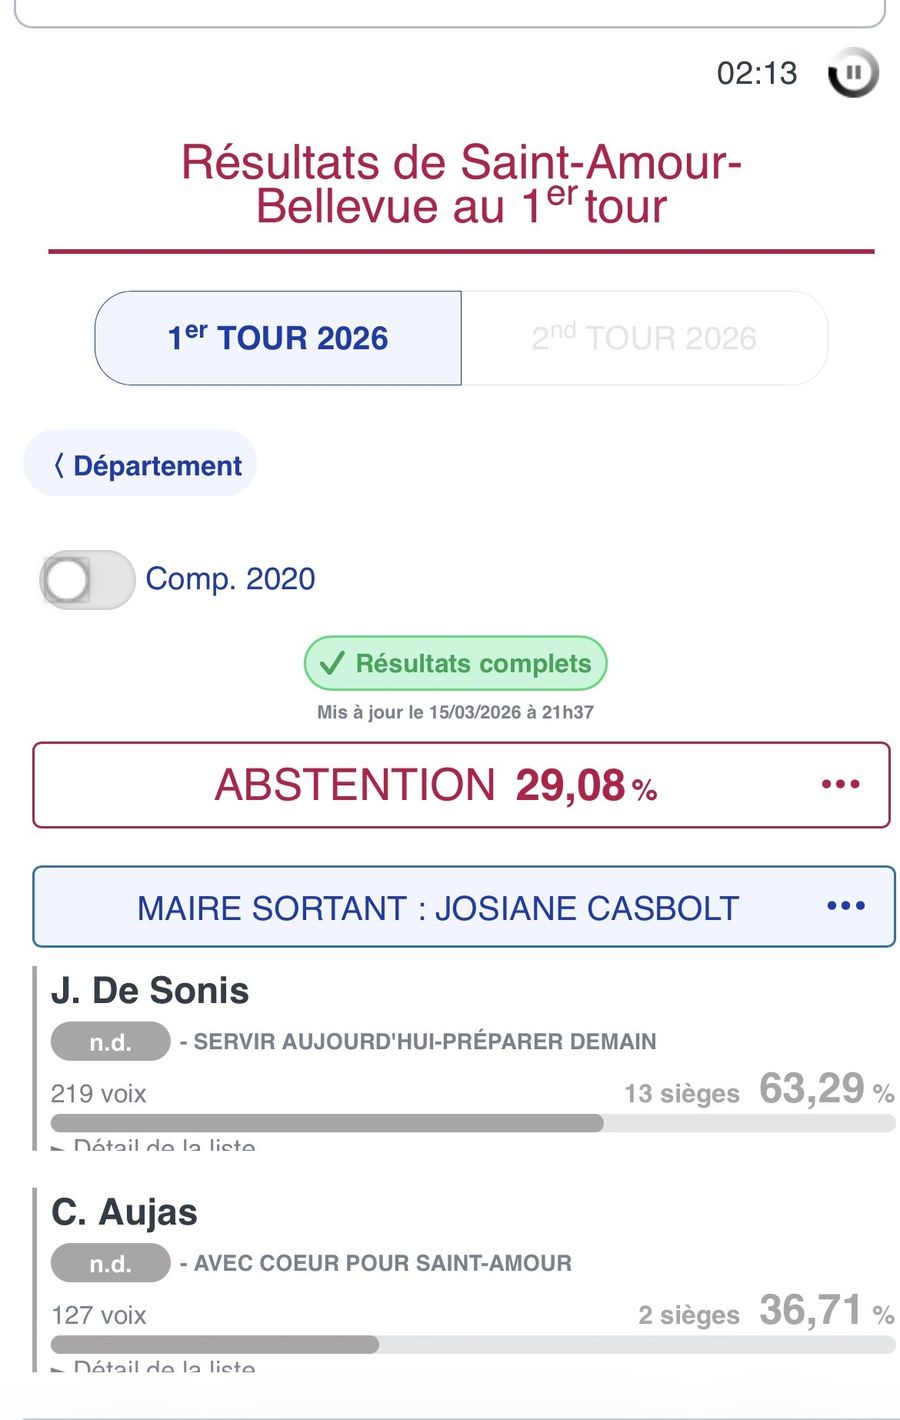The height and width of the screenshot is (1420, 900).
Task: Click the J. De Sonis candidate name
Action: tap(150, 990)
